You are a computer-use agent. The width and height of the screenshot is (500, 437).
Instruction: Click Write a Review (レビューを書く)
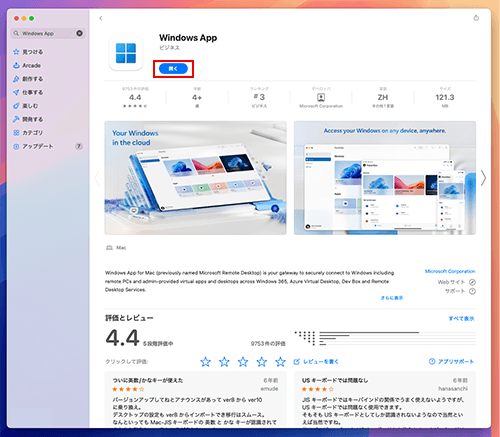tap(321, 361)
